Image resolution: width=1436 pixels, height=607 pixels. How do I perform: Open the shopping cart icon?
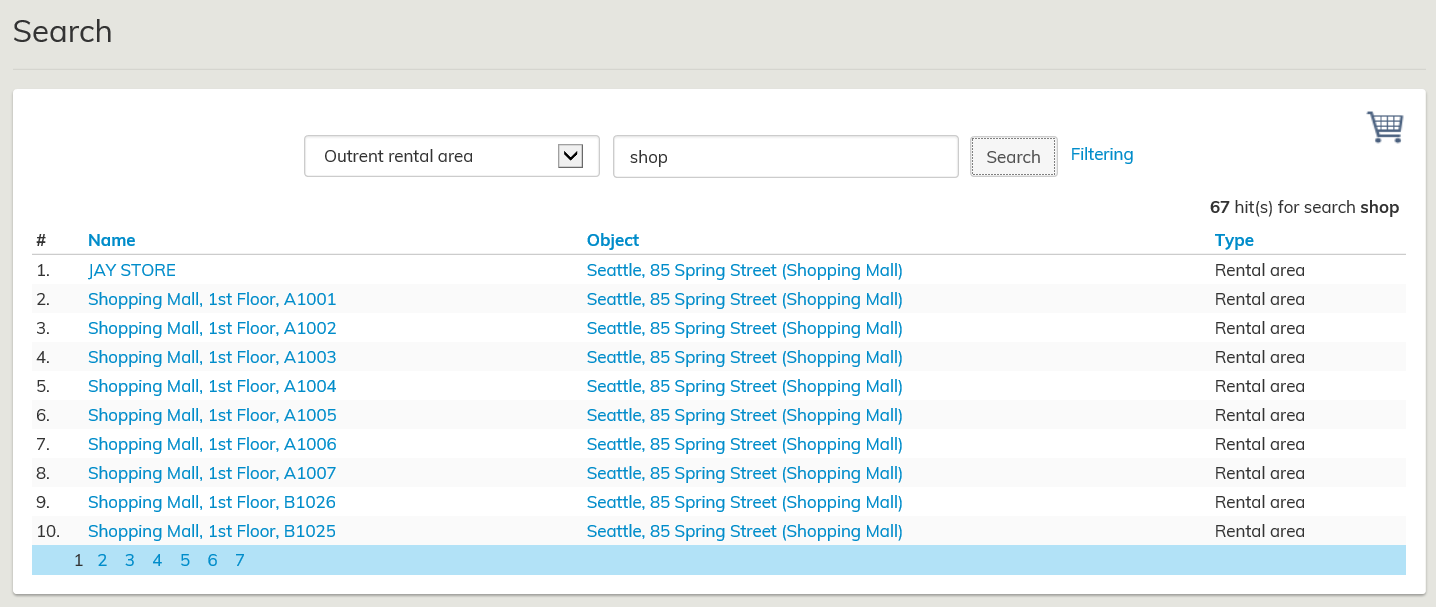coord(1385,127)
